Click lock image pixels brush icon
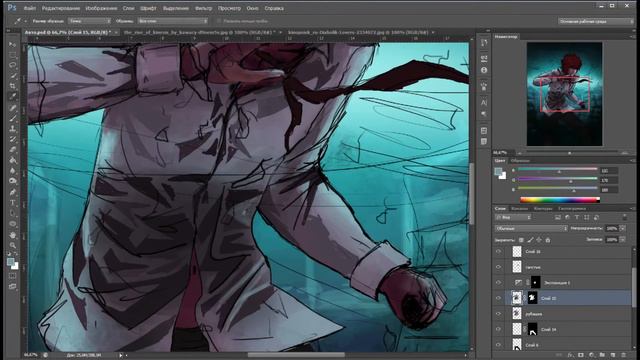This screenshot has height=360, width=640. [530, 240]
